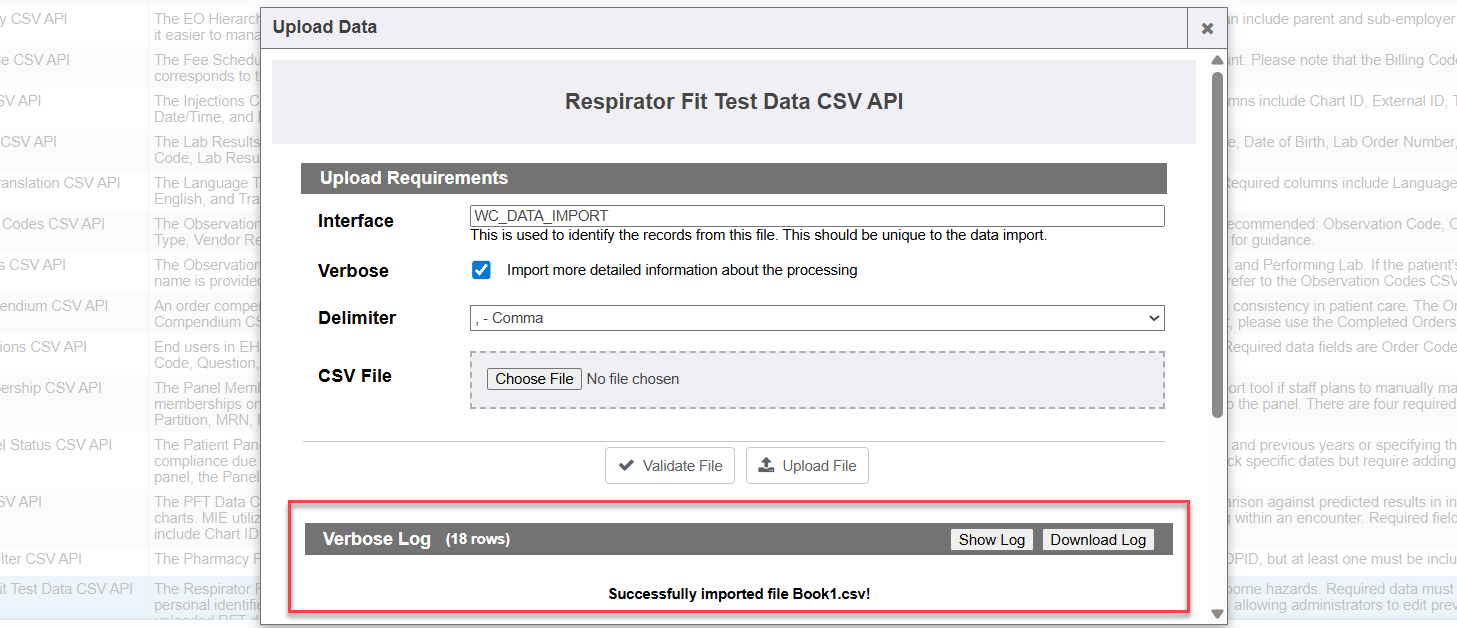Select the Order Compendium CSV API row
1457x628 pixels.
coord(54,306)
